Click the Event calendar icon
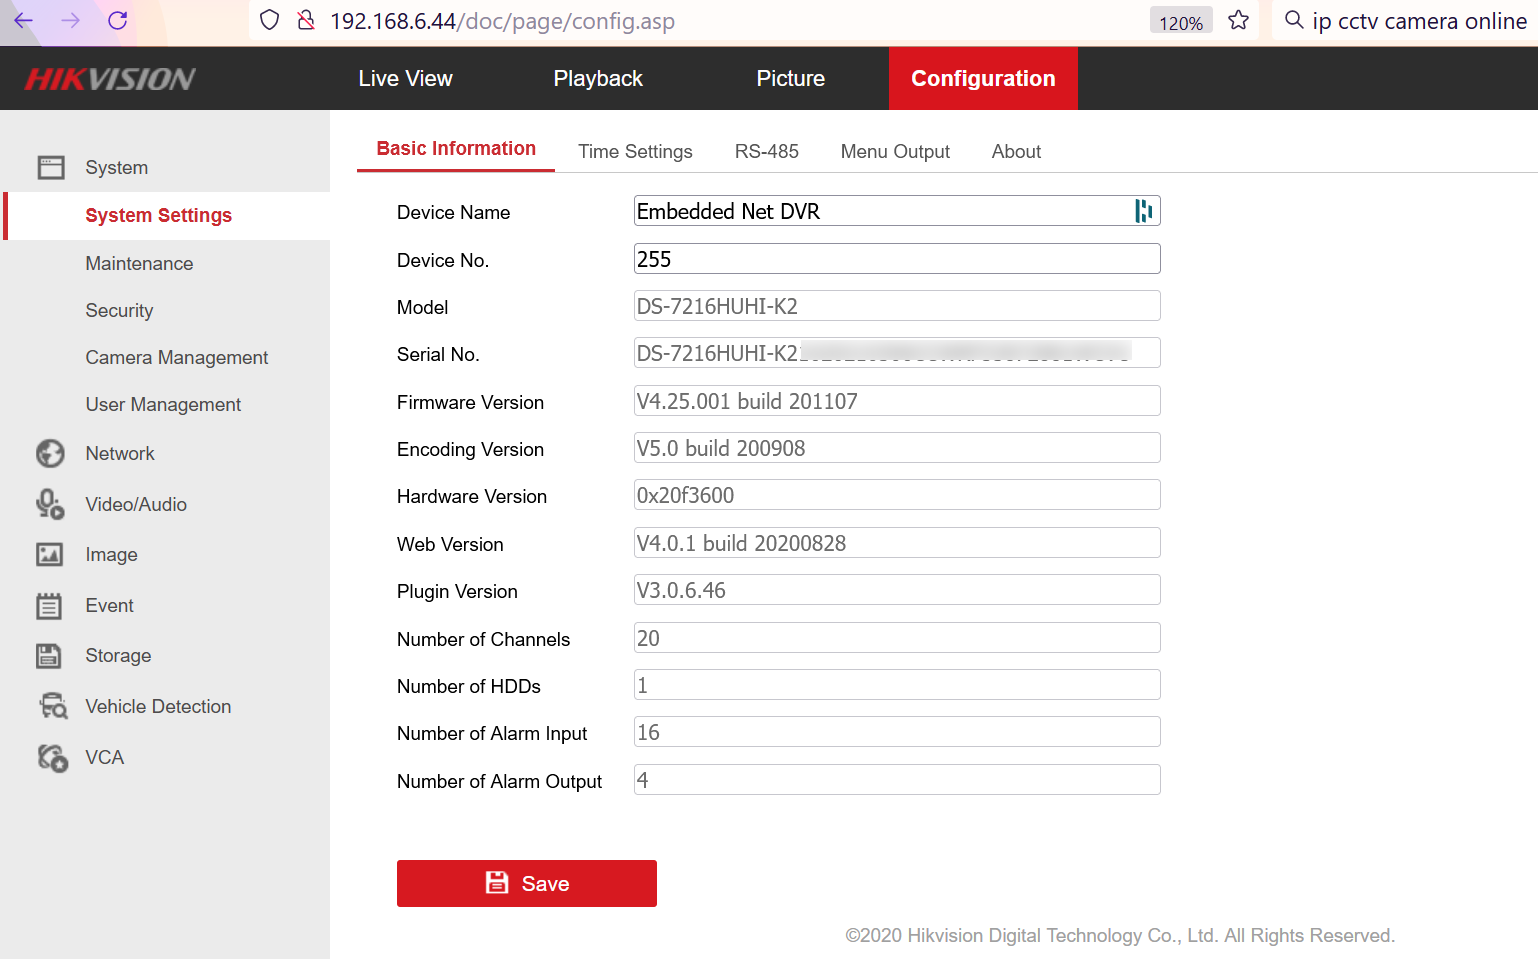This screenshot has width=1538, height=959. point(49,606)
